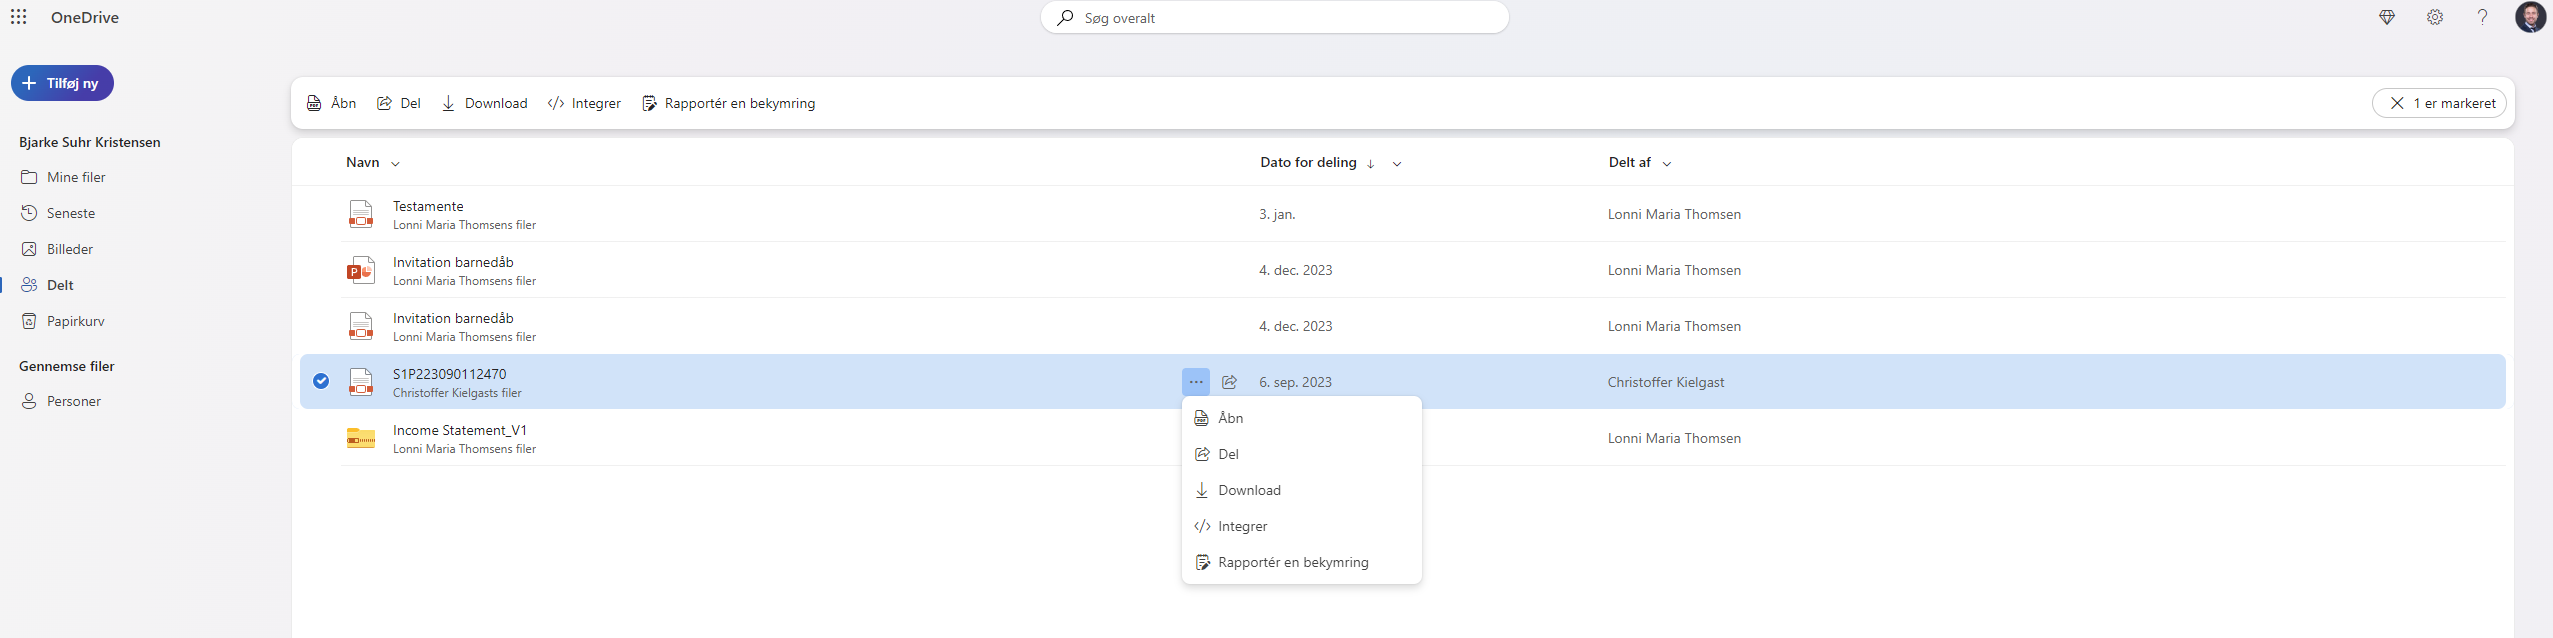2553x638 pixels.
Task: Click 'Christoffer Kielgasts filer' subtitle
Action: tap(457, 393)
